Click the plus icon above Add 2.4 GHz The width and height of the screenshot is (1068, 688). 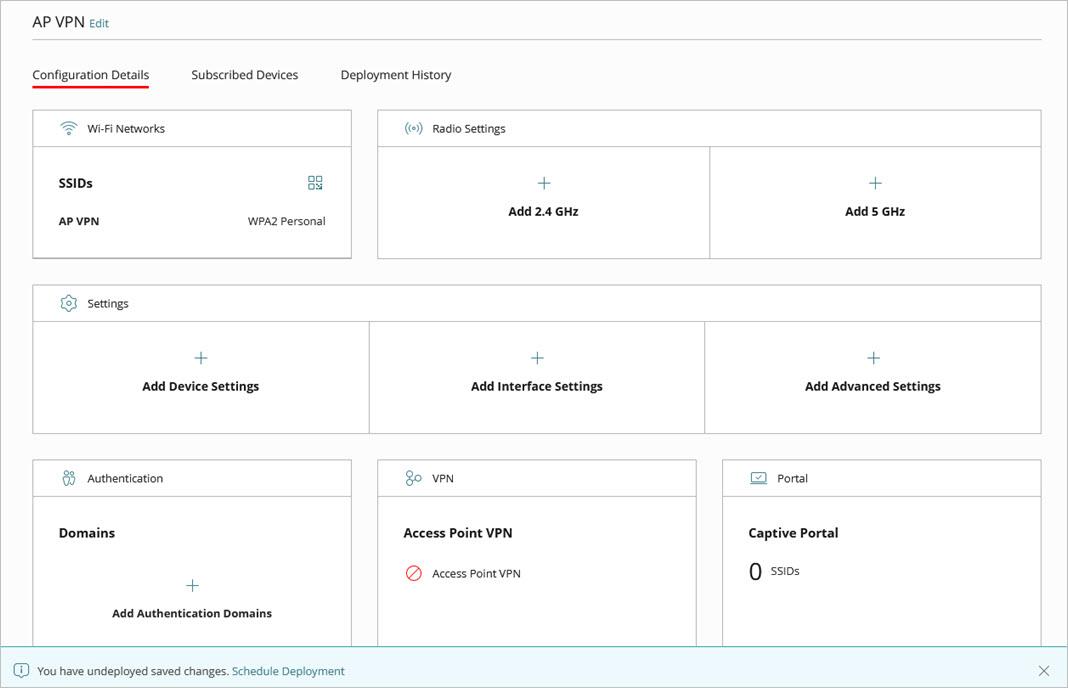(x=543, y=183)
